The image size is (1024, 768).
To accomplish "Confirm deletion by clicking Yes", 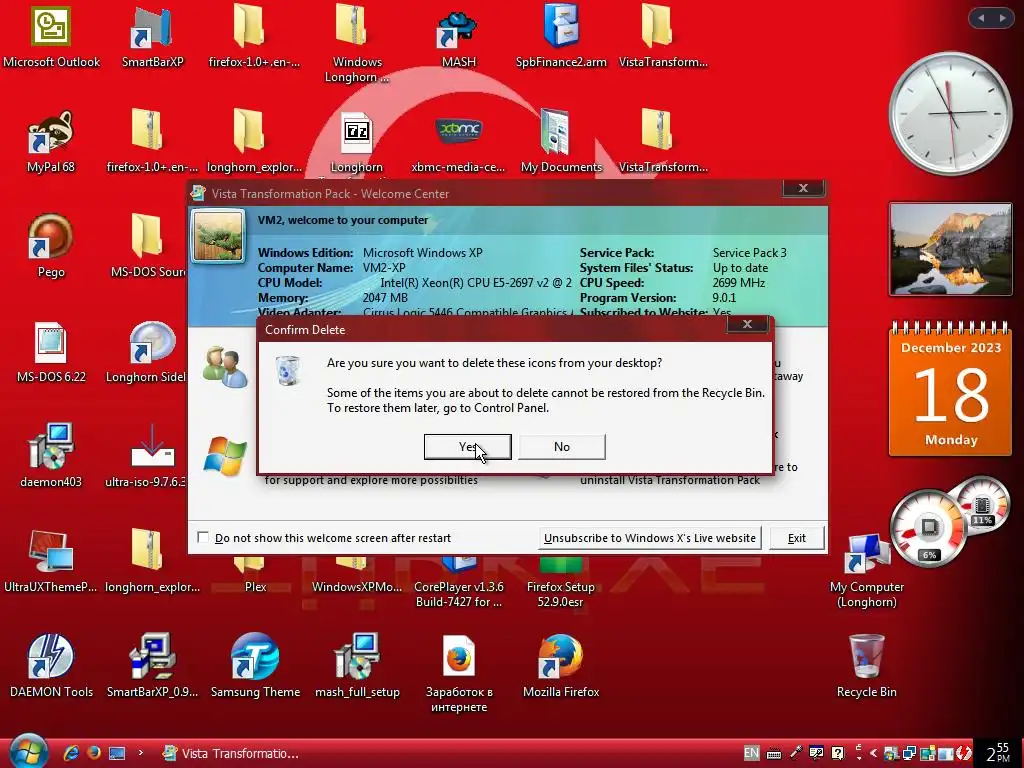I will pos(468,447).
